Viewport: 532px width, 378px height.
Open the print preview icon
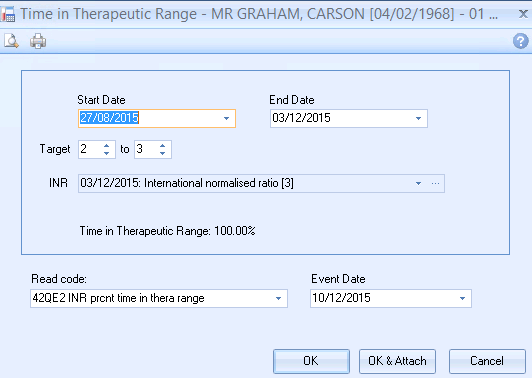click(x=11, y=41)
